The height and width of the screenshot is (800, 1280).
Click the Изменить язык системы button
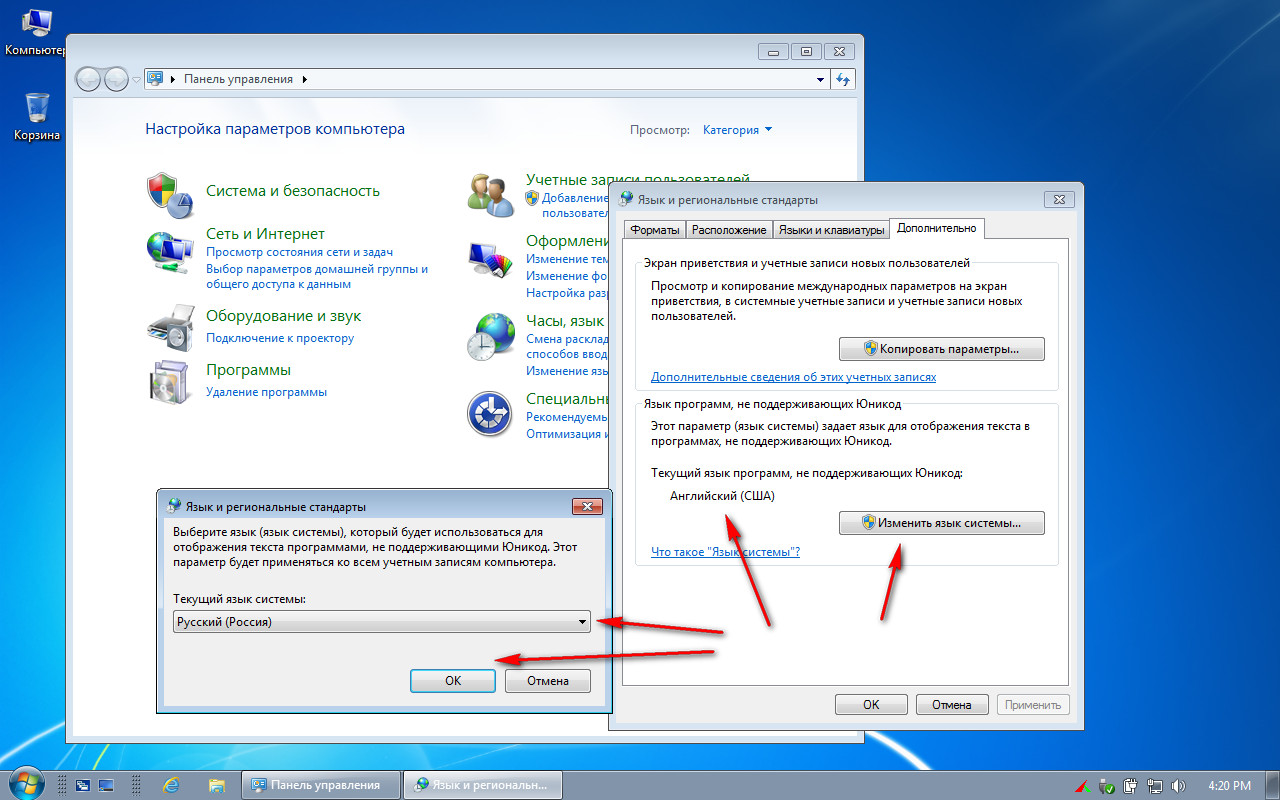[x=941, y=523]
